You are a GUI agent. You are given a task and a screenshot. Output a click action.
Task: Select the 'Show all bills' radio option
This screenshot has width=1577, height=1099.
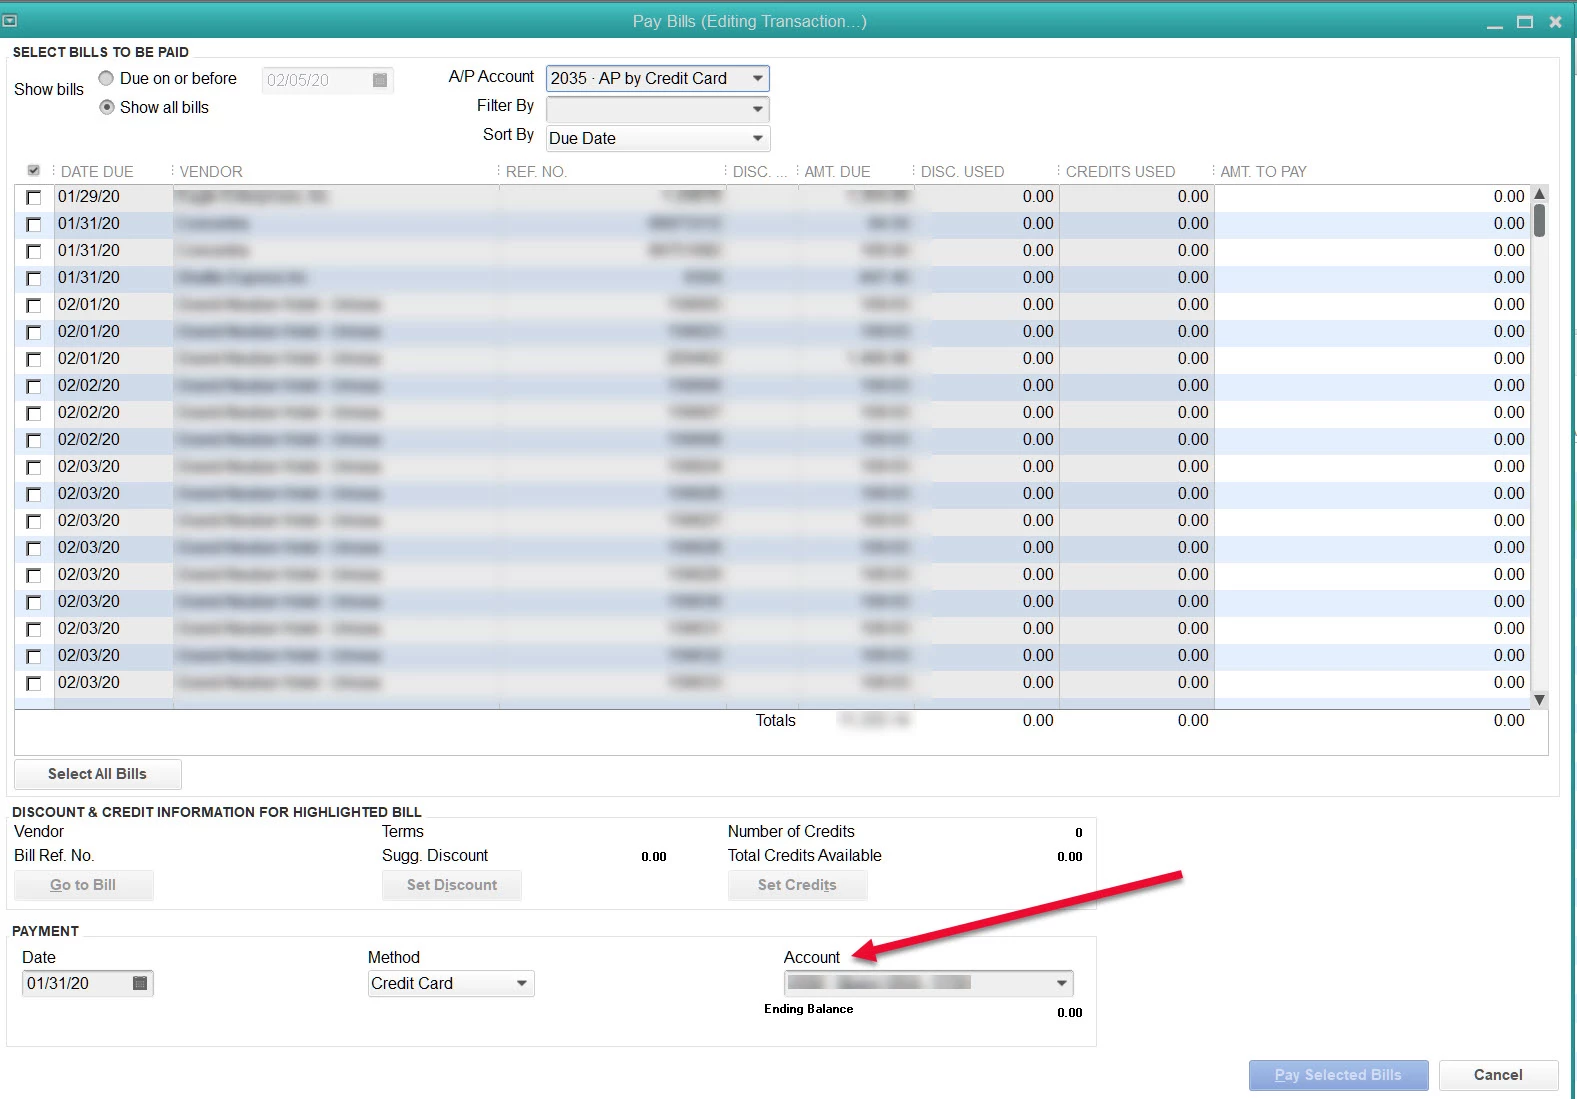(x=107, y=107)
